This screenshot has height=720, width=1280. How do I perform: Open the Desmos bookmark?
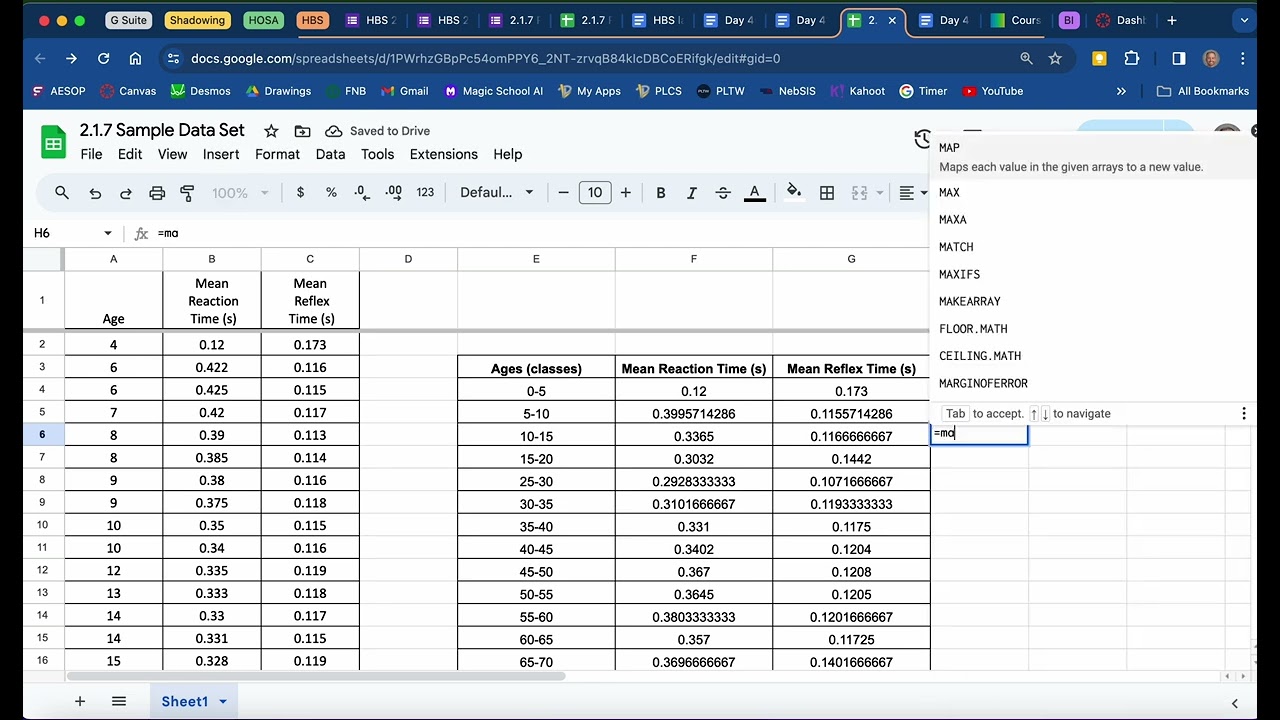[x=200, y=91]
